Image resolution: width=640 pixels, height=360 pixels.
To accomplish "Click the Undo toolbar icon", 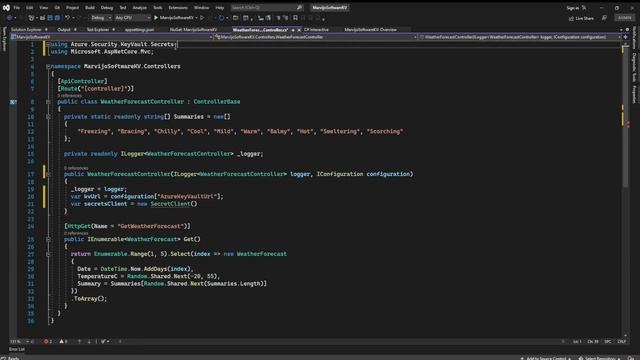I will pos(67,18).
